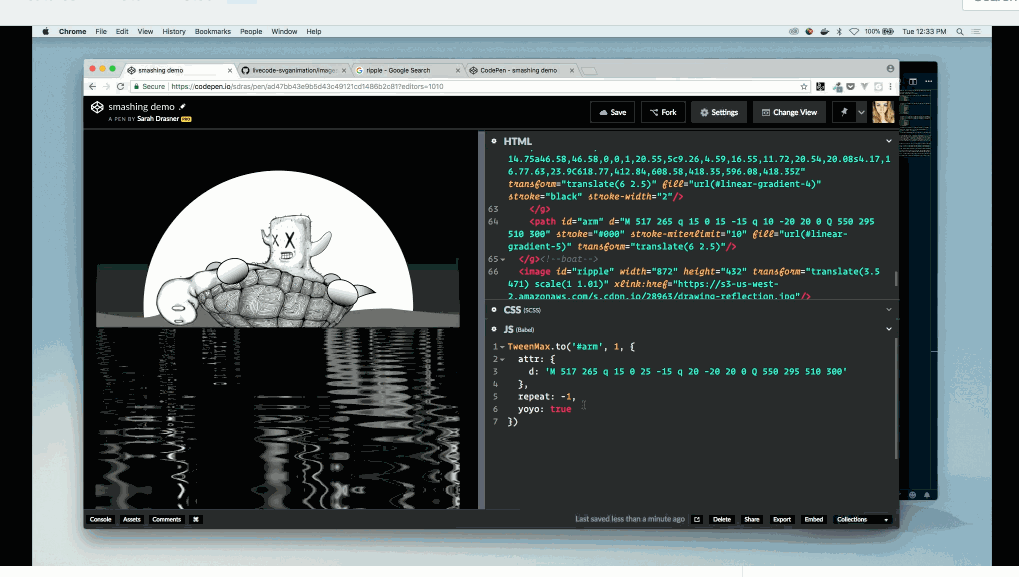This screenshot has width=1019, height=577.
Task: Fold HTML code at line 65
Action: pyautogui.click(x=502, y=259)
